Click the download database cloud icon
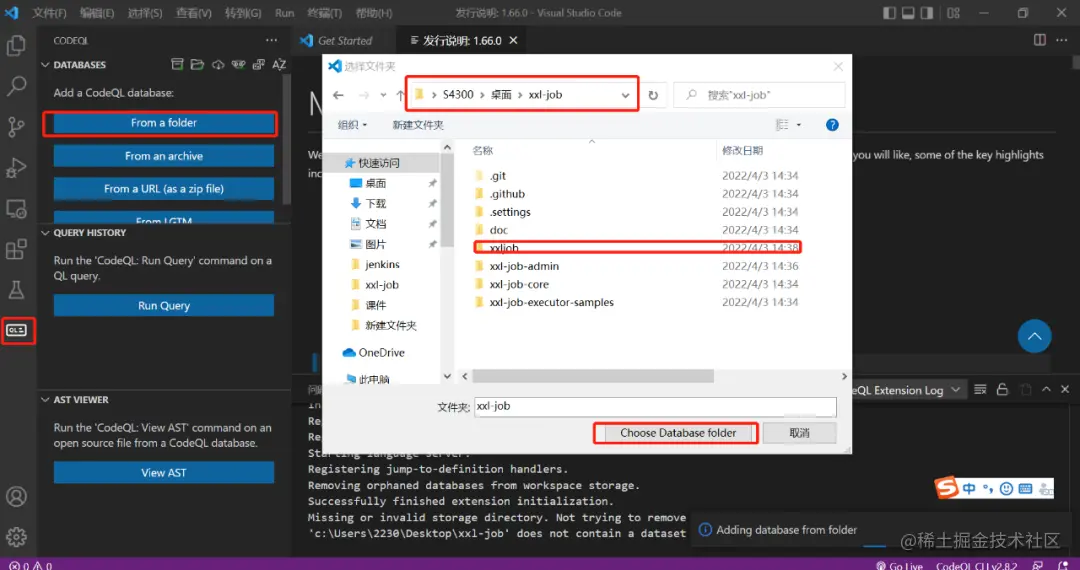The width and height of the screenshot is (1080, 570). (x=218, y=65)
